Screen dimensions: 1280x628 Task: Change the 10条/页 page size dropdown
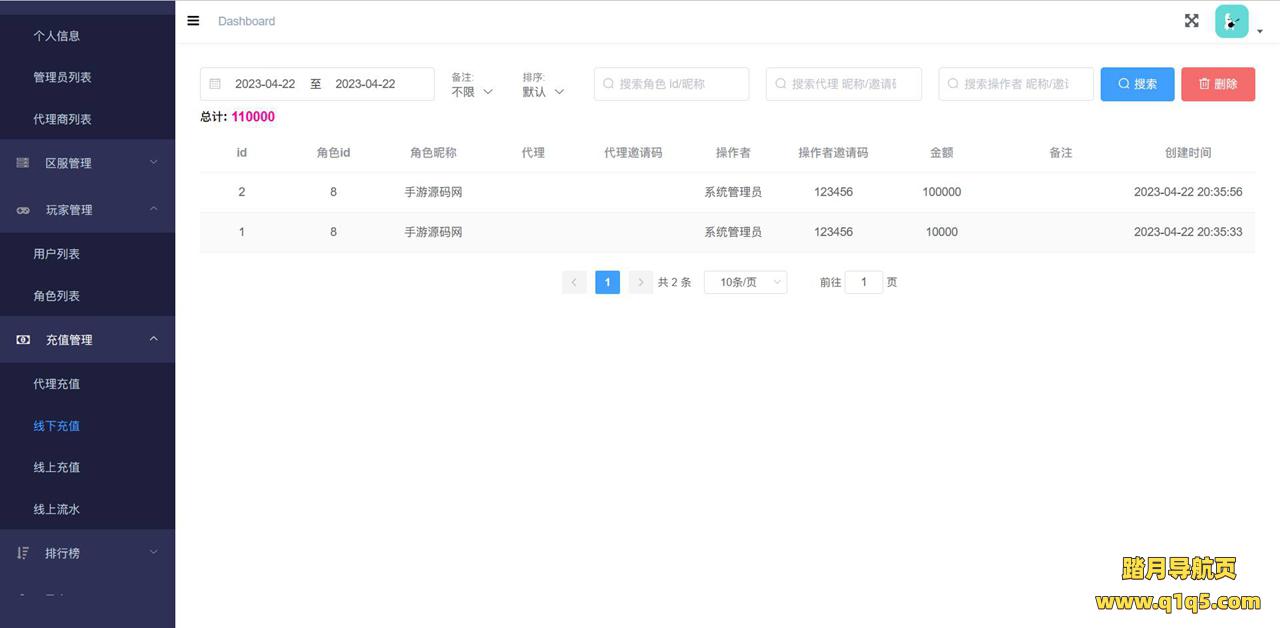tap(745, 283)
